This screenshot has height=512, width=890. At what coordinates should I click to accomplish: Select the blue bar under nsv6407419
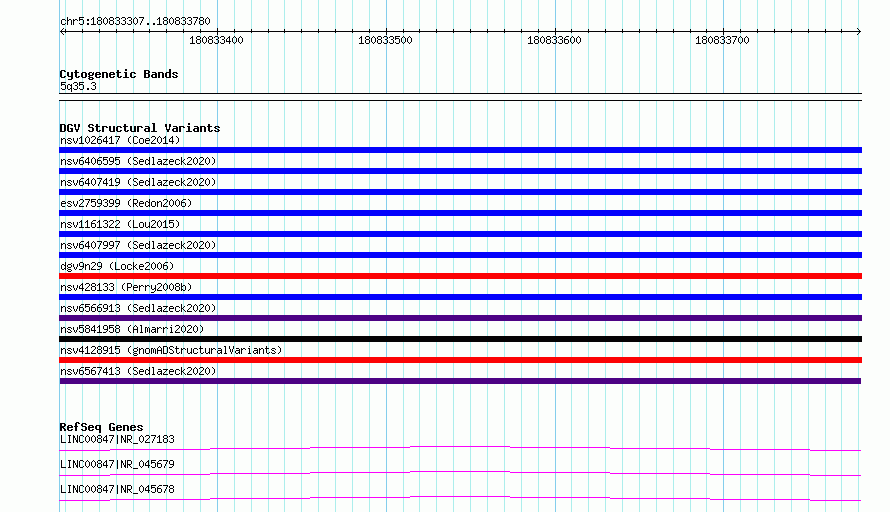[460, 192]
